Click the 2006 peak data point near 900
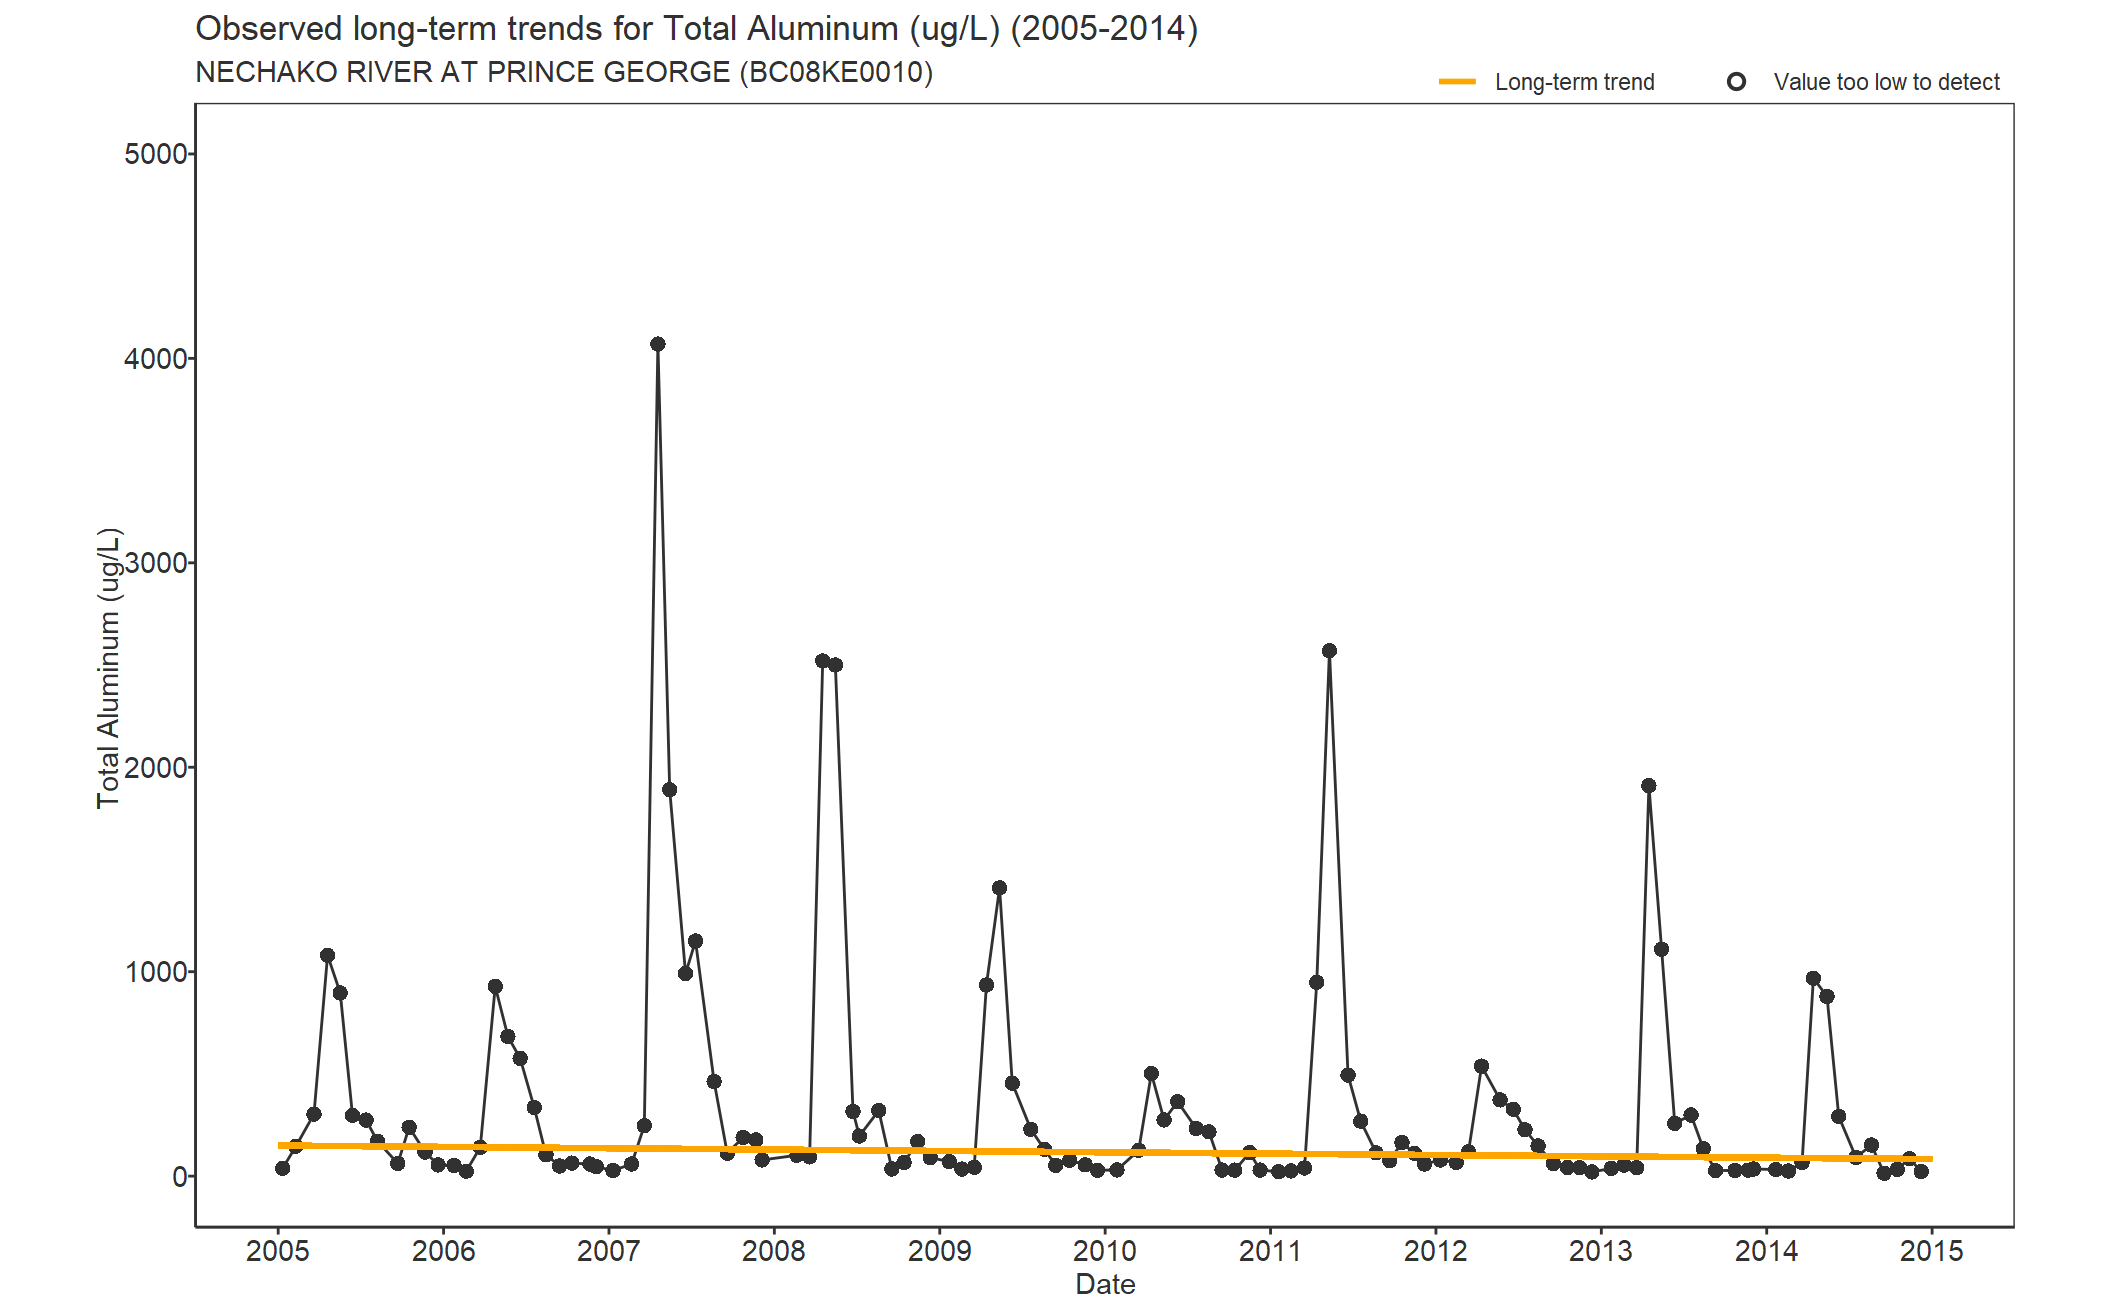The width and height of the screenshot is (2112, 1309). (x=495, y=987)
